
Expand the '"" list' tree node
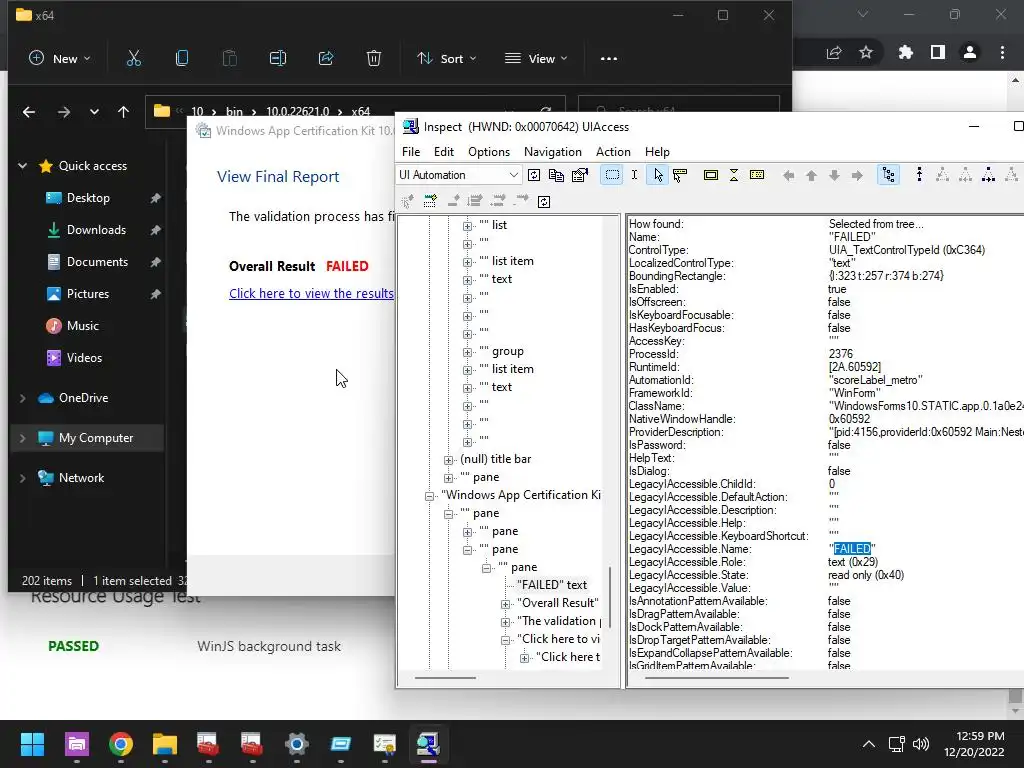click(x=468, y=226)
